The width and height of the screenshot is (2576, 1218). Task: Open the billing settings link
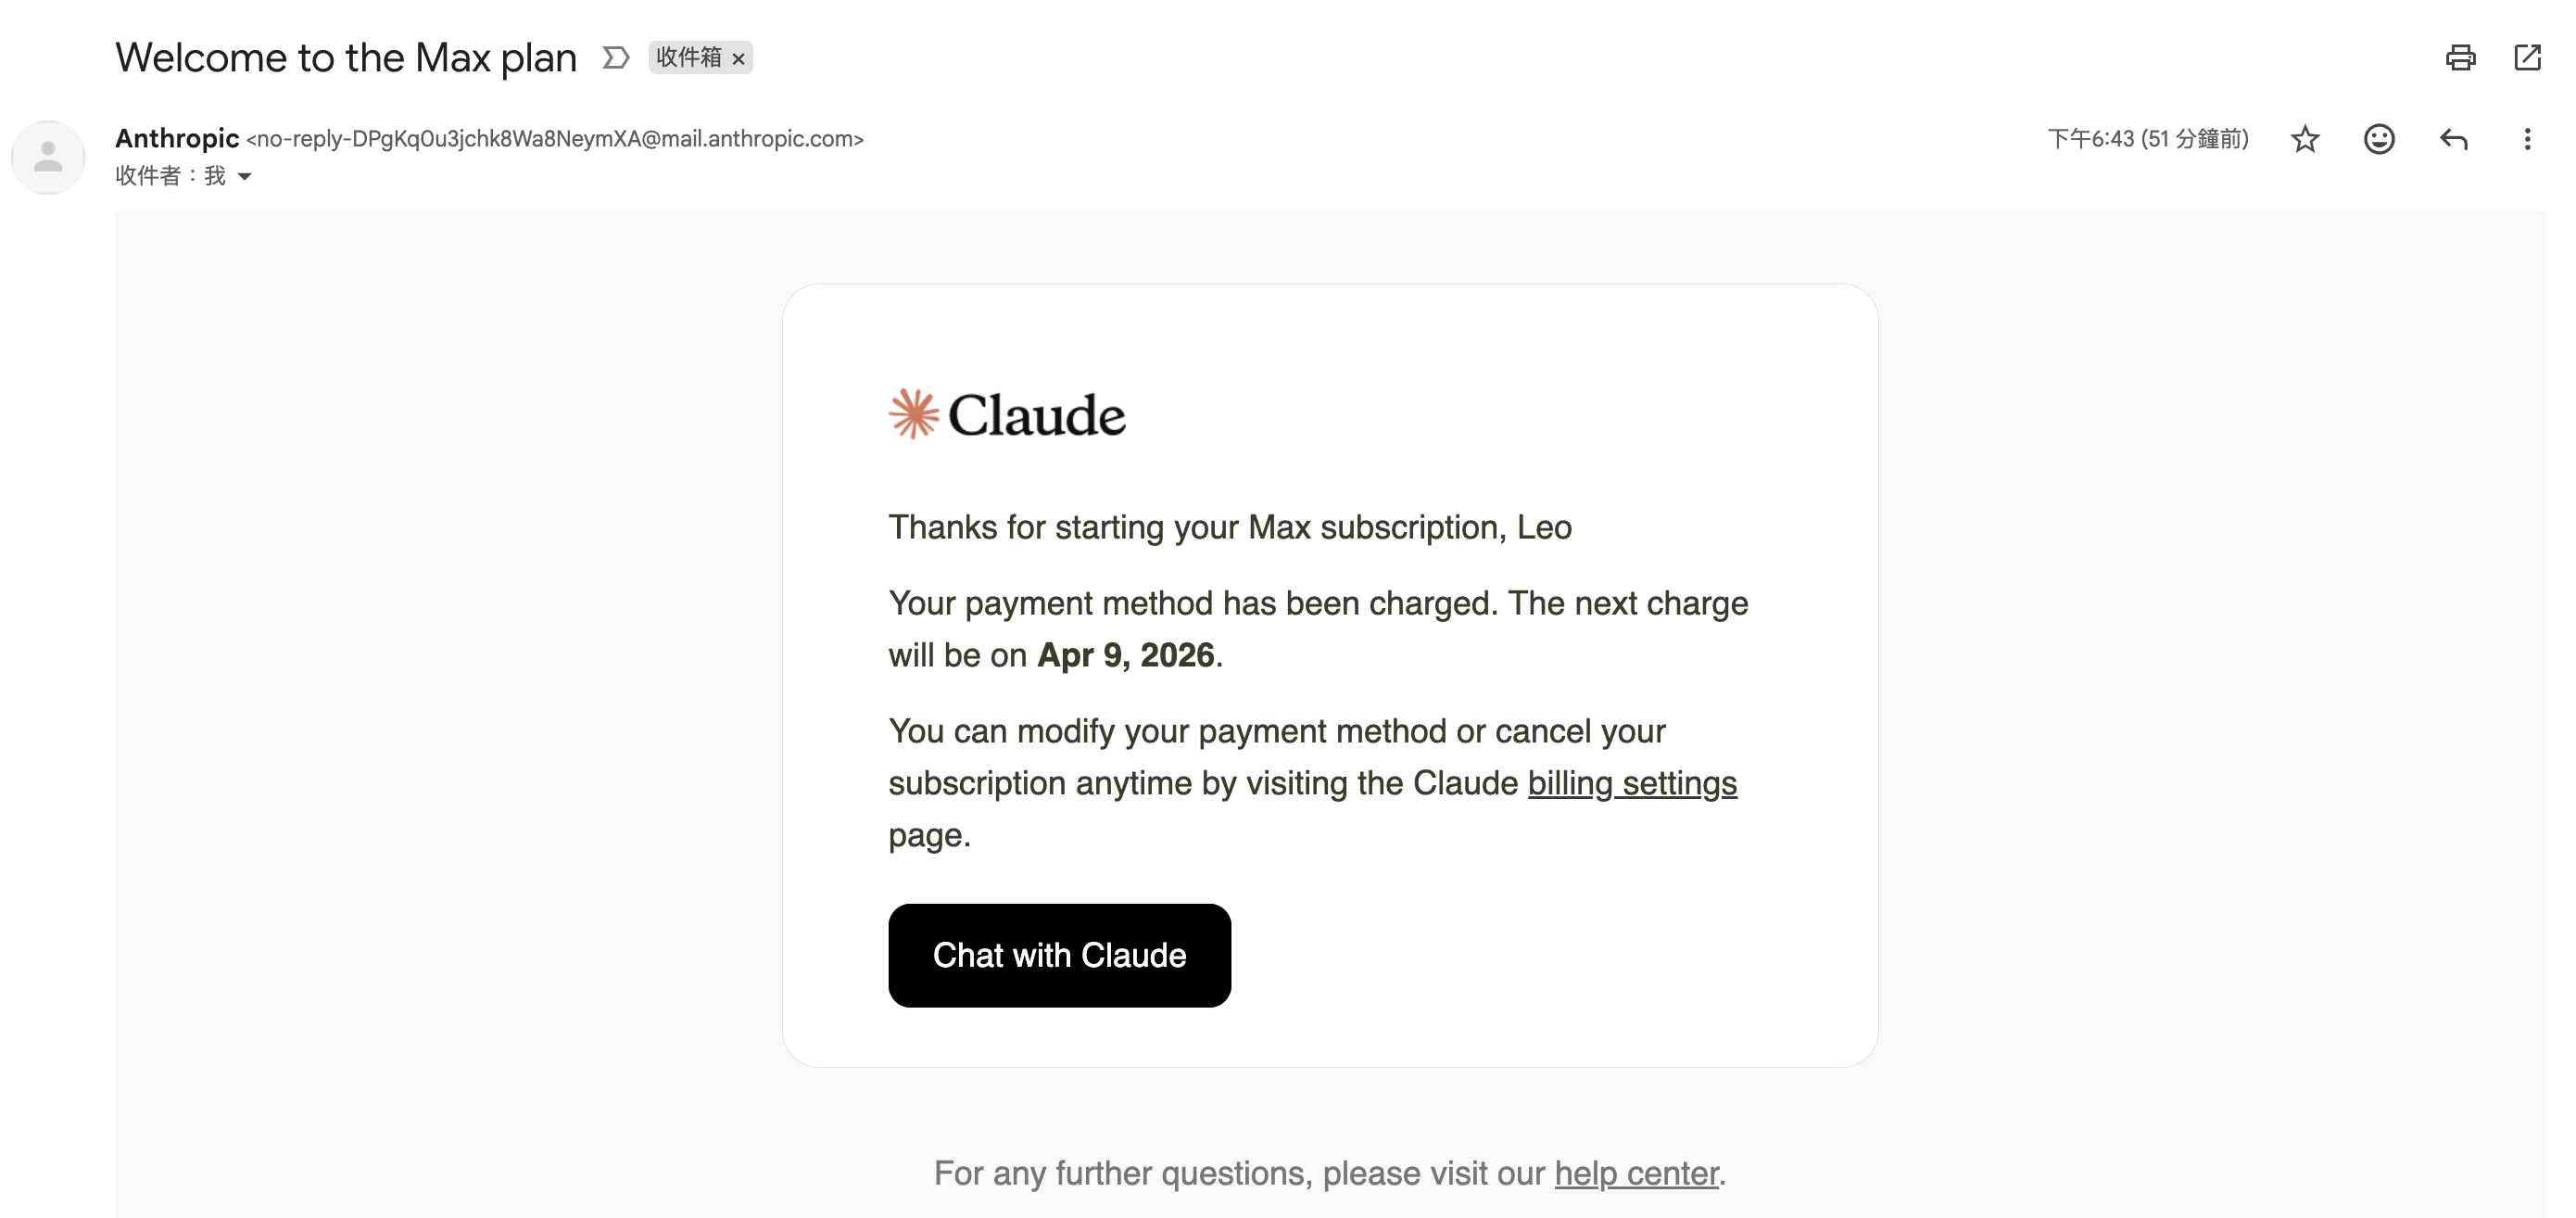tap(1632, 783)
